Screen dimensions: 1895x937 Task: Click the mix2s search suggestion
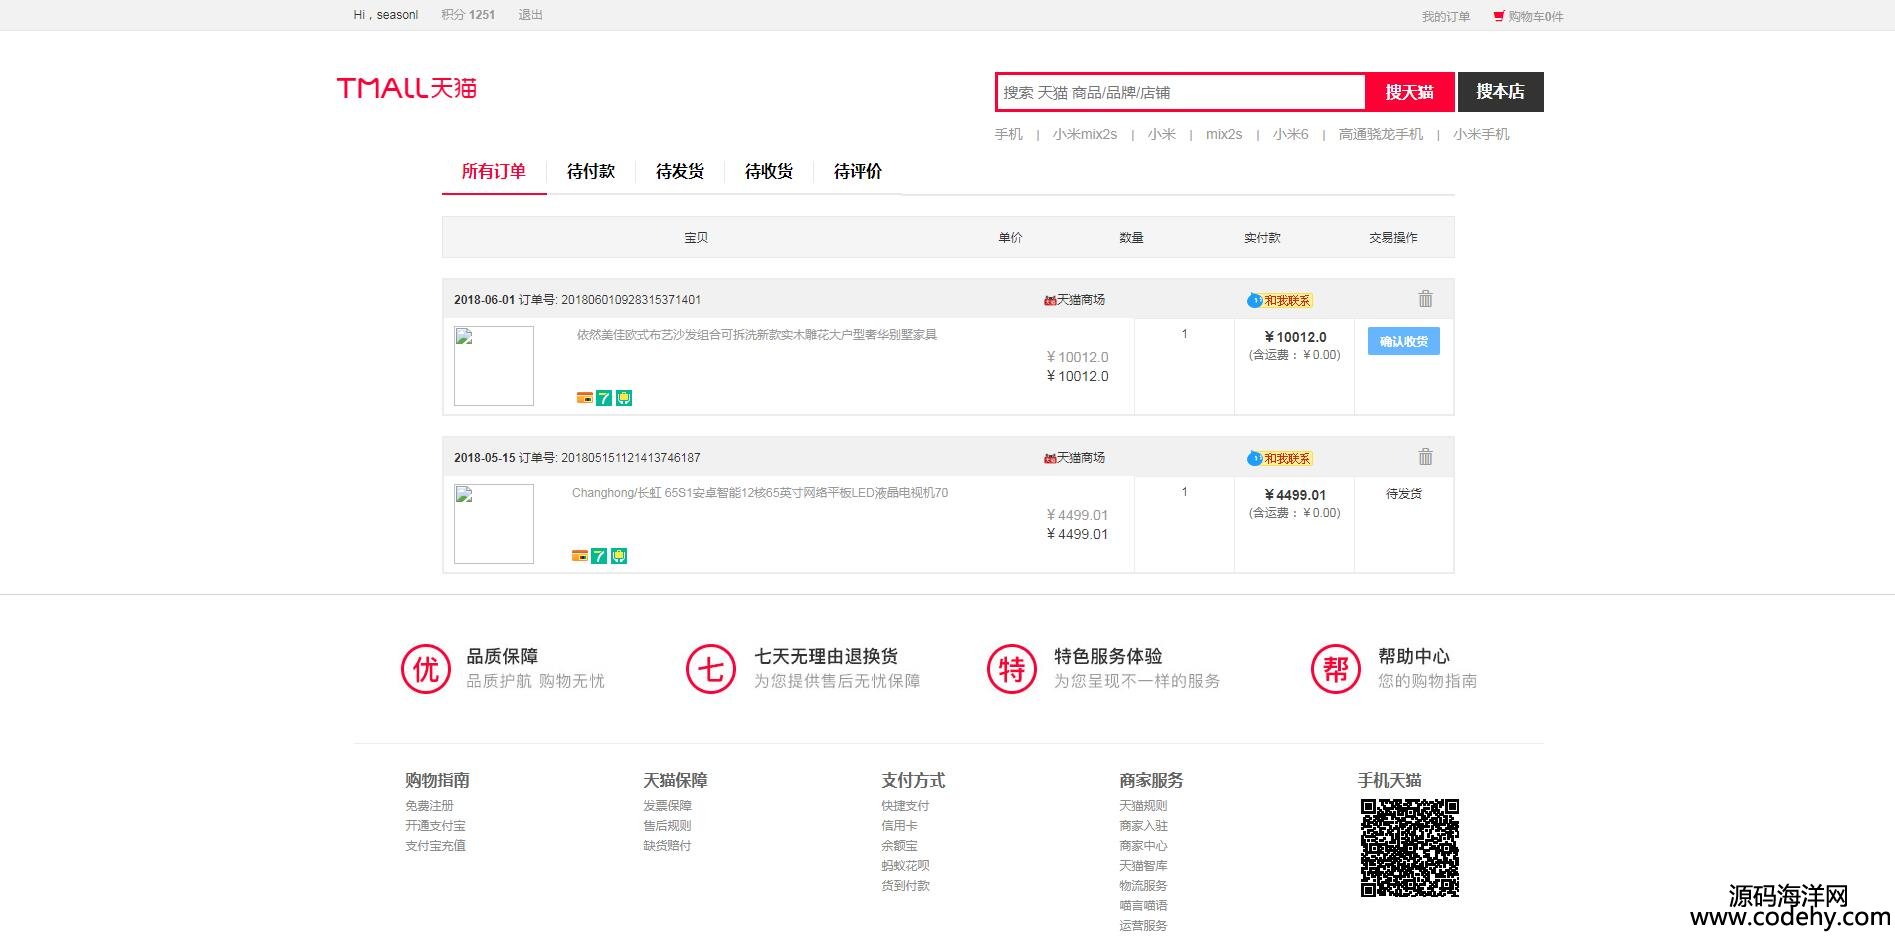[x=1224, y=134]
